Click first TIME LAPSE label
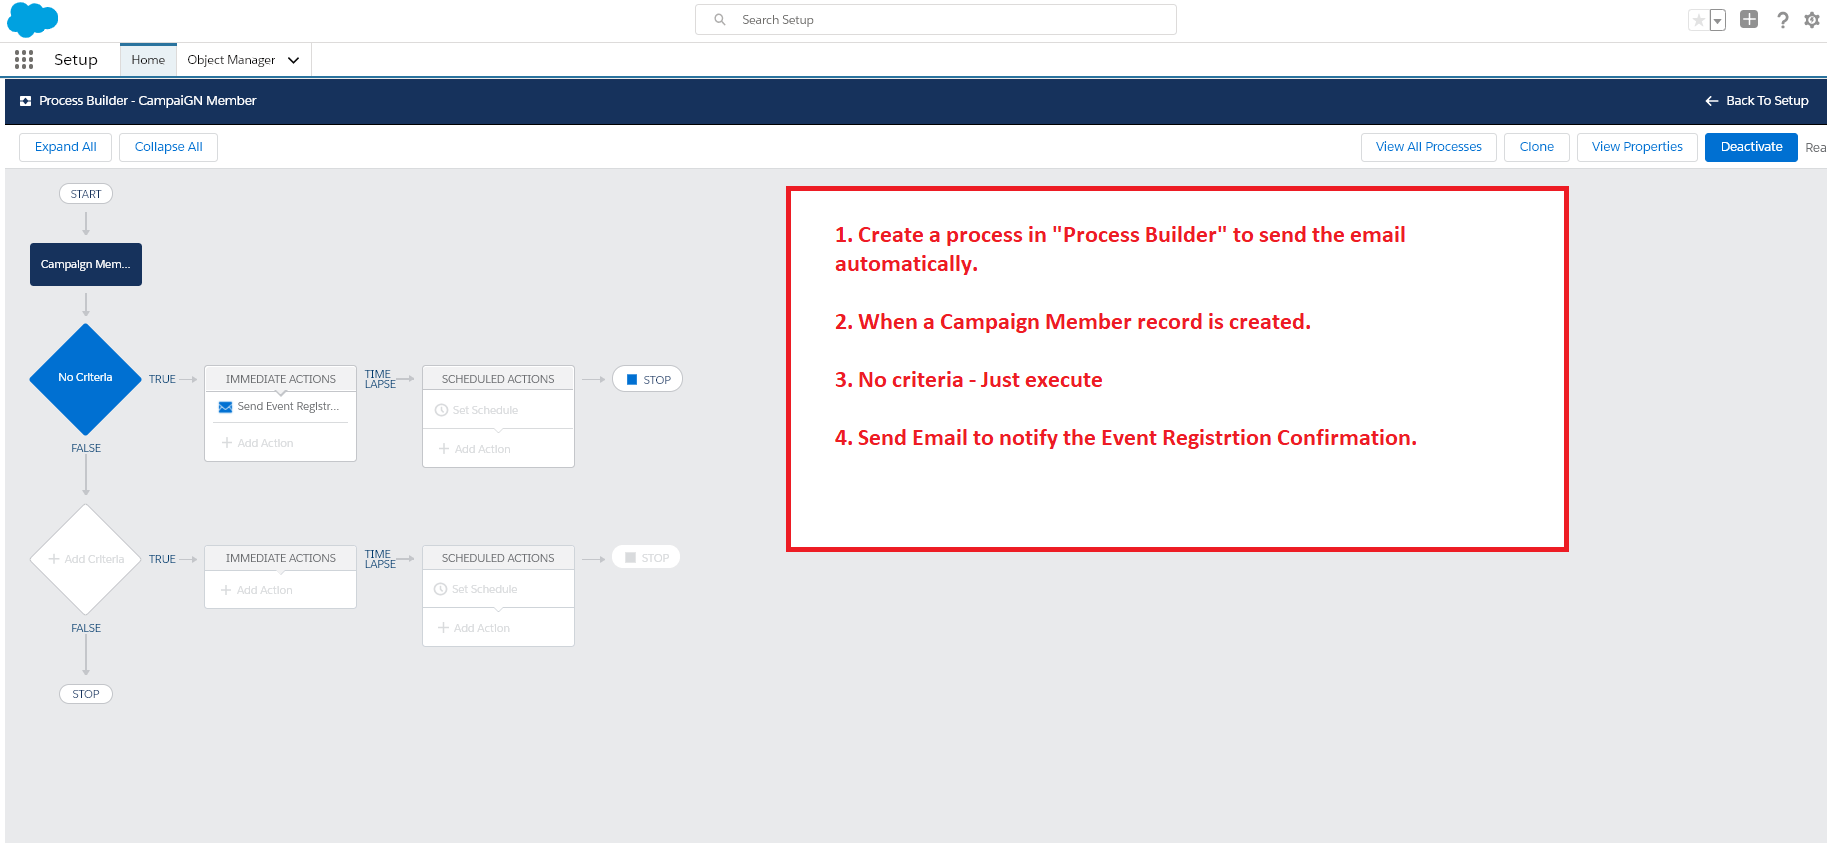The width and height of the screenshot is (1827, 843). (380, 379)
